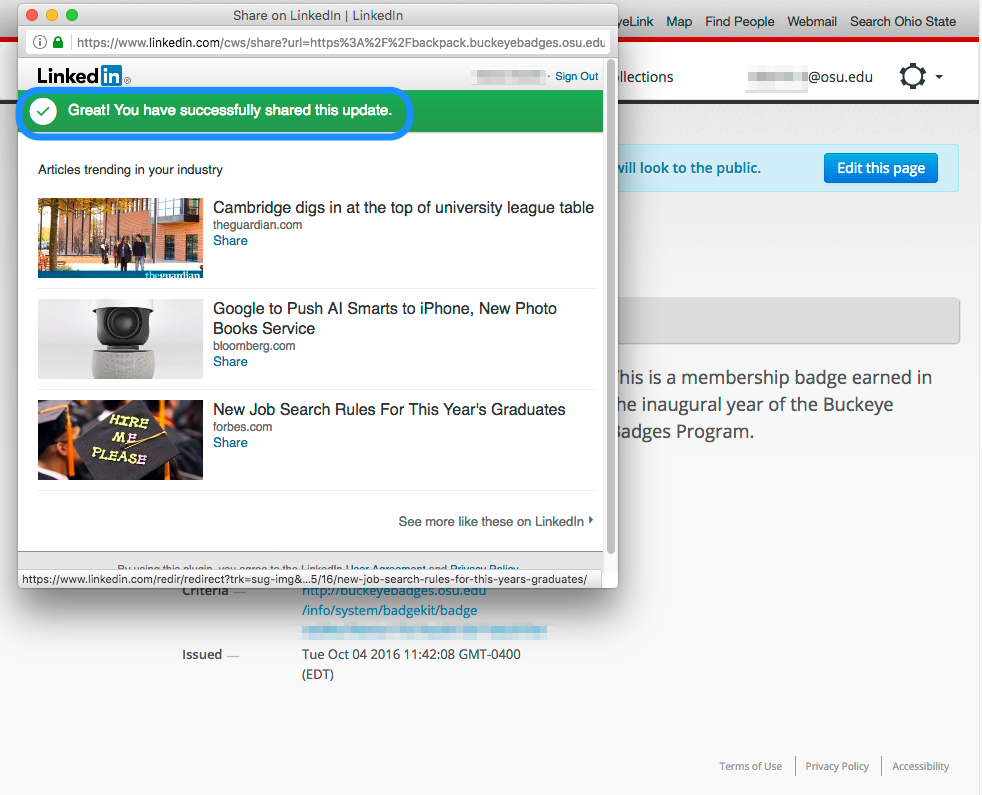Screen dimensions: 982x795
Task: Click Terms of Use footer link
Action: click(x=750, y=766)
